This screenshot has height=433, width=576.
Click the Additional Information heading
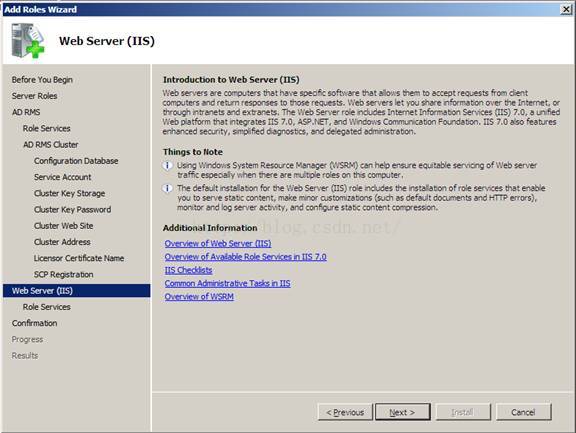click(210, 228)
